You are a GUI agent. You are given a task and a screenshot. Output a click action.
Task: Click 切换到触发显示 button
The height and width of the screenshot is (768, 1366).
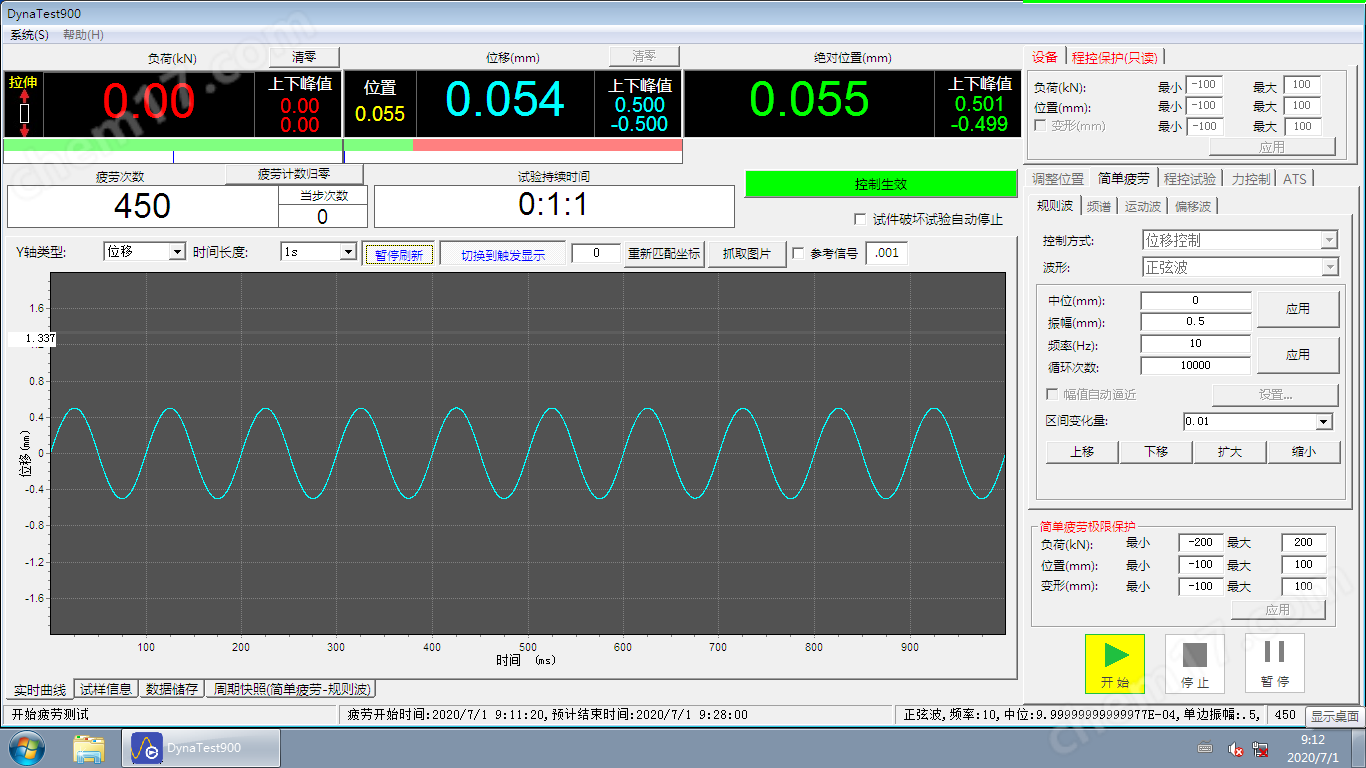coord(502,254)
